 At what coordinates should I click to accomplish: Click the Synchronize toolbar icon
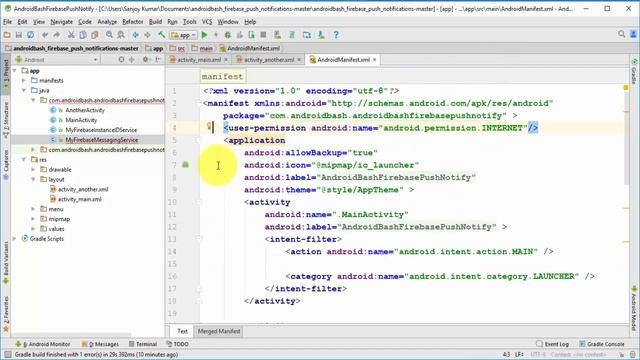pyautogui.click(x=31, y=35)
